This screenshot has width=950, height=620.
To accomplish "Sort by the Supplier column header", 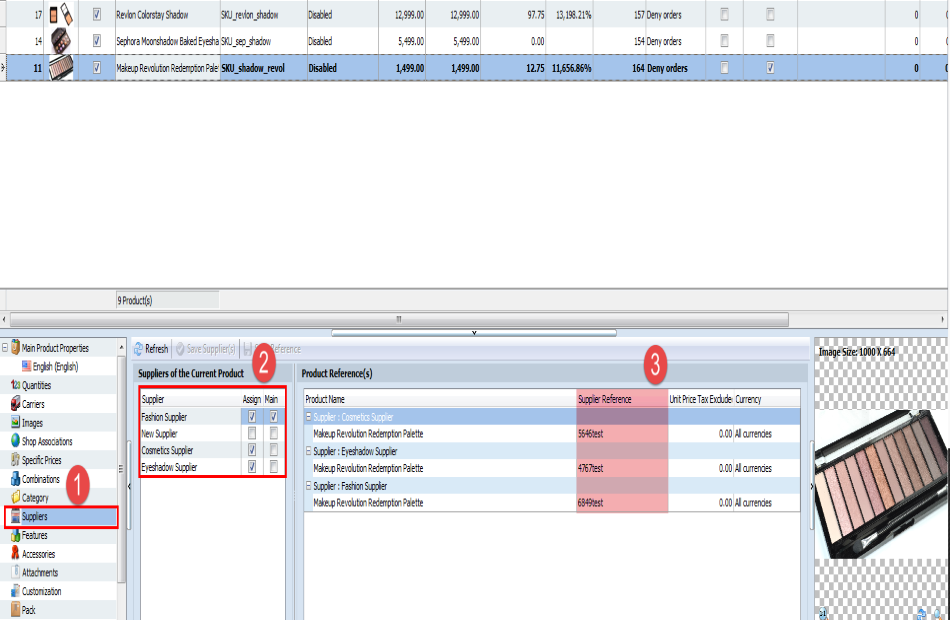I will click(191, 399).
